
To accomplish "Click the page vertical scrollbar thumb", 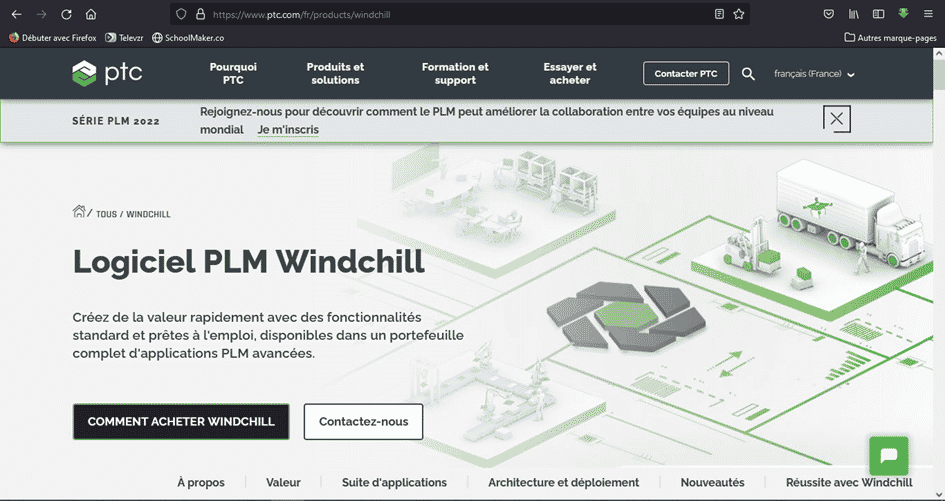I will coord(939,74).
